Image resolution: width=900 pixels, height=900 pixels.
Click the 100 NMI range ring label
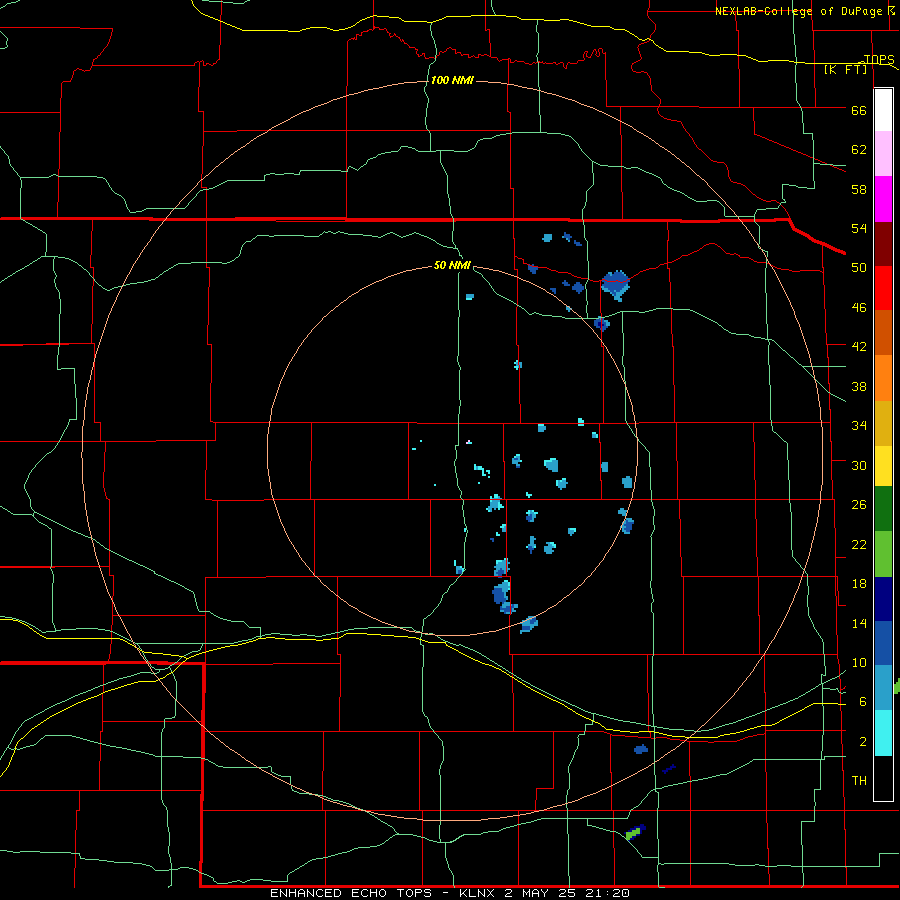pos(452,80)
